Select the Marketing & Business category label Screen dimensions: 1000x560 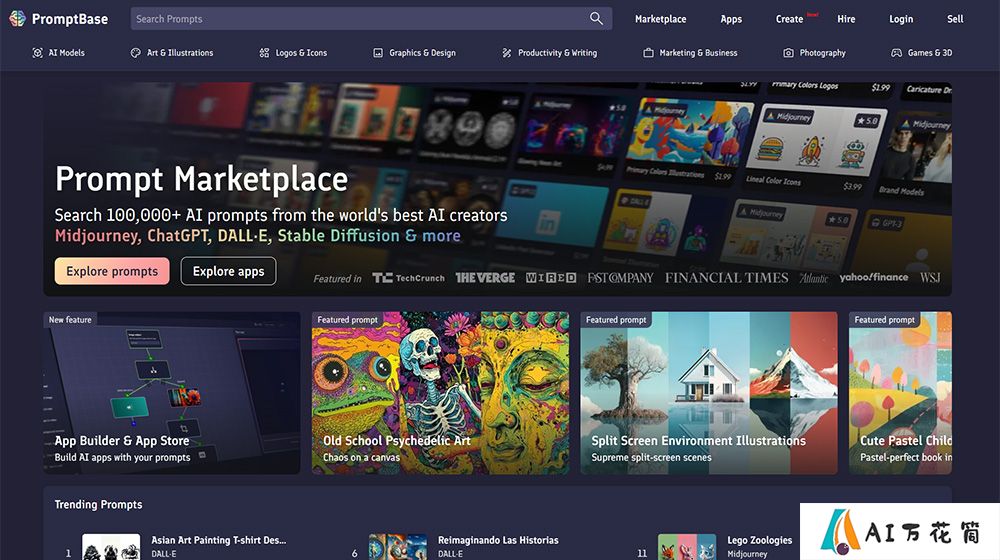(698, 53)
